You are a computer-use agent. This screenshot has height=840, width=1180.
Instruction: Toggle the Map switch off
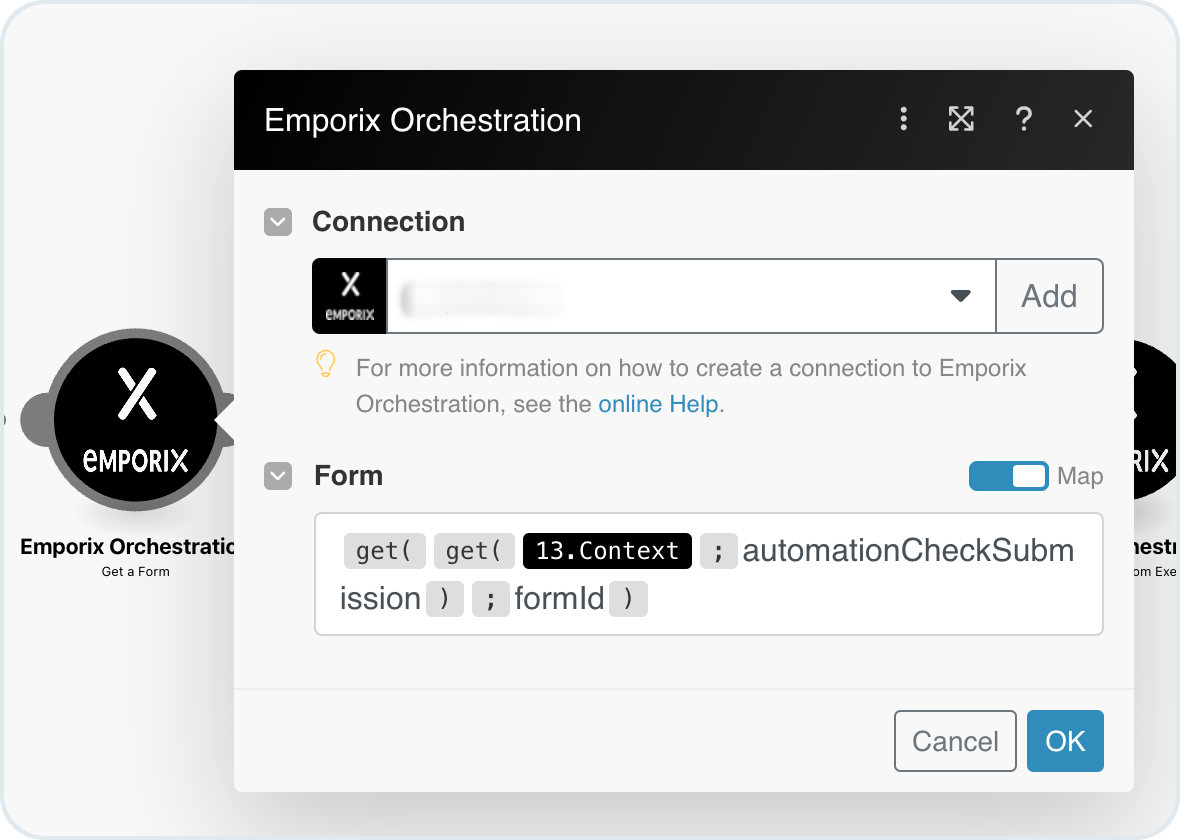[1008, 476]
